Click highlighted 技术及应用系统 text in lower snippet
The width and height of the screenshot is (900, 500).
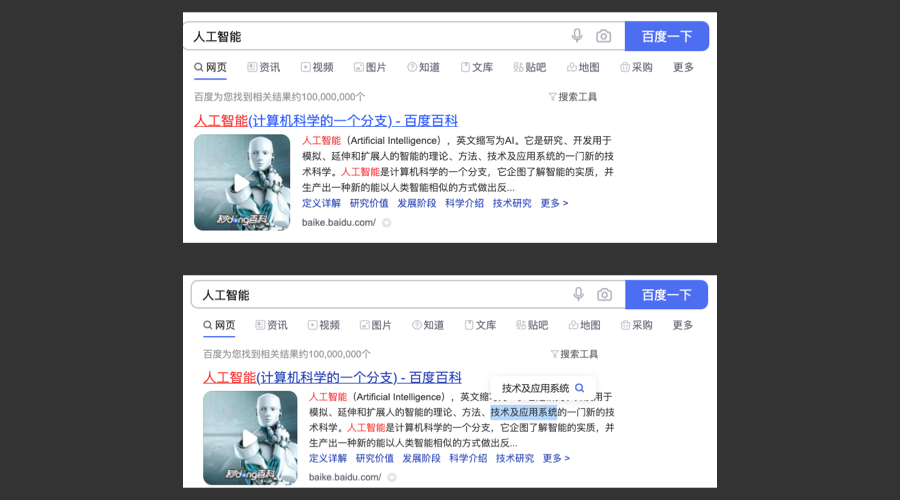(523, 412)
